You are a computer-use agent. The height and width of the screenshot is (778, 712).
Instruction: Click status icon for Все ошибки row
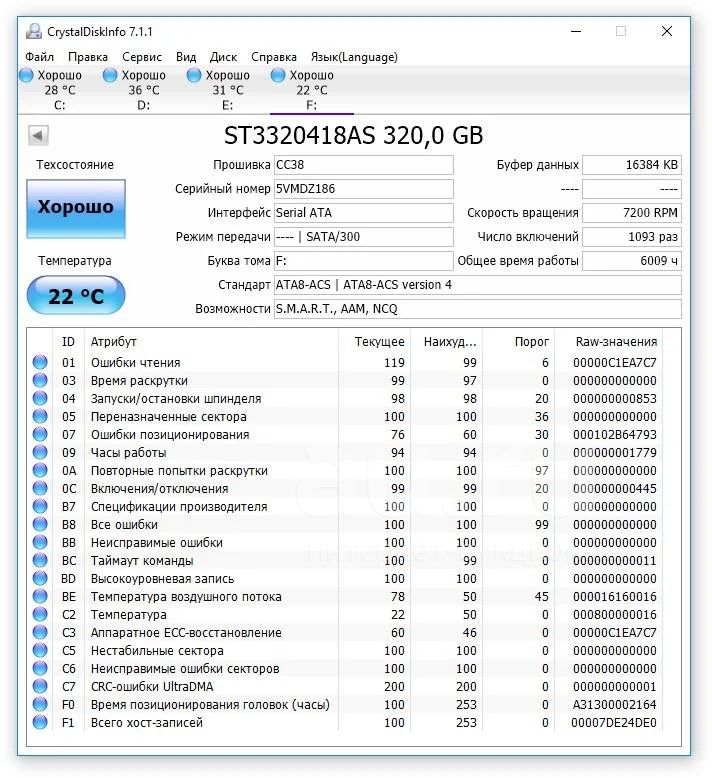[x=40, y=524]
